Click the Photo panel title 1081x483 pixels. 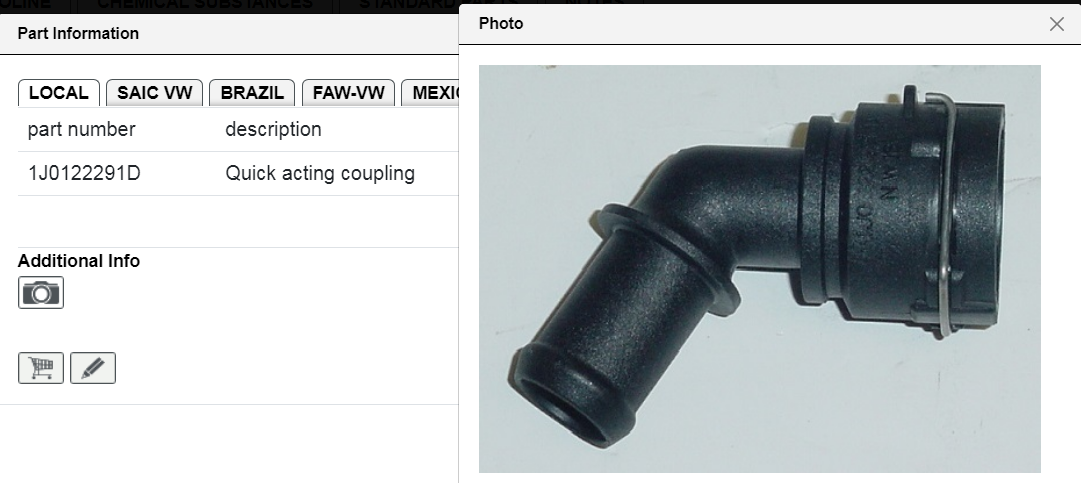(501, 23)
